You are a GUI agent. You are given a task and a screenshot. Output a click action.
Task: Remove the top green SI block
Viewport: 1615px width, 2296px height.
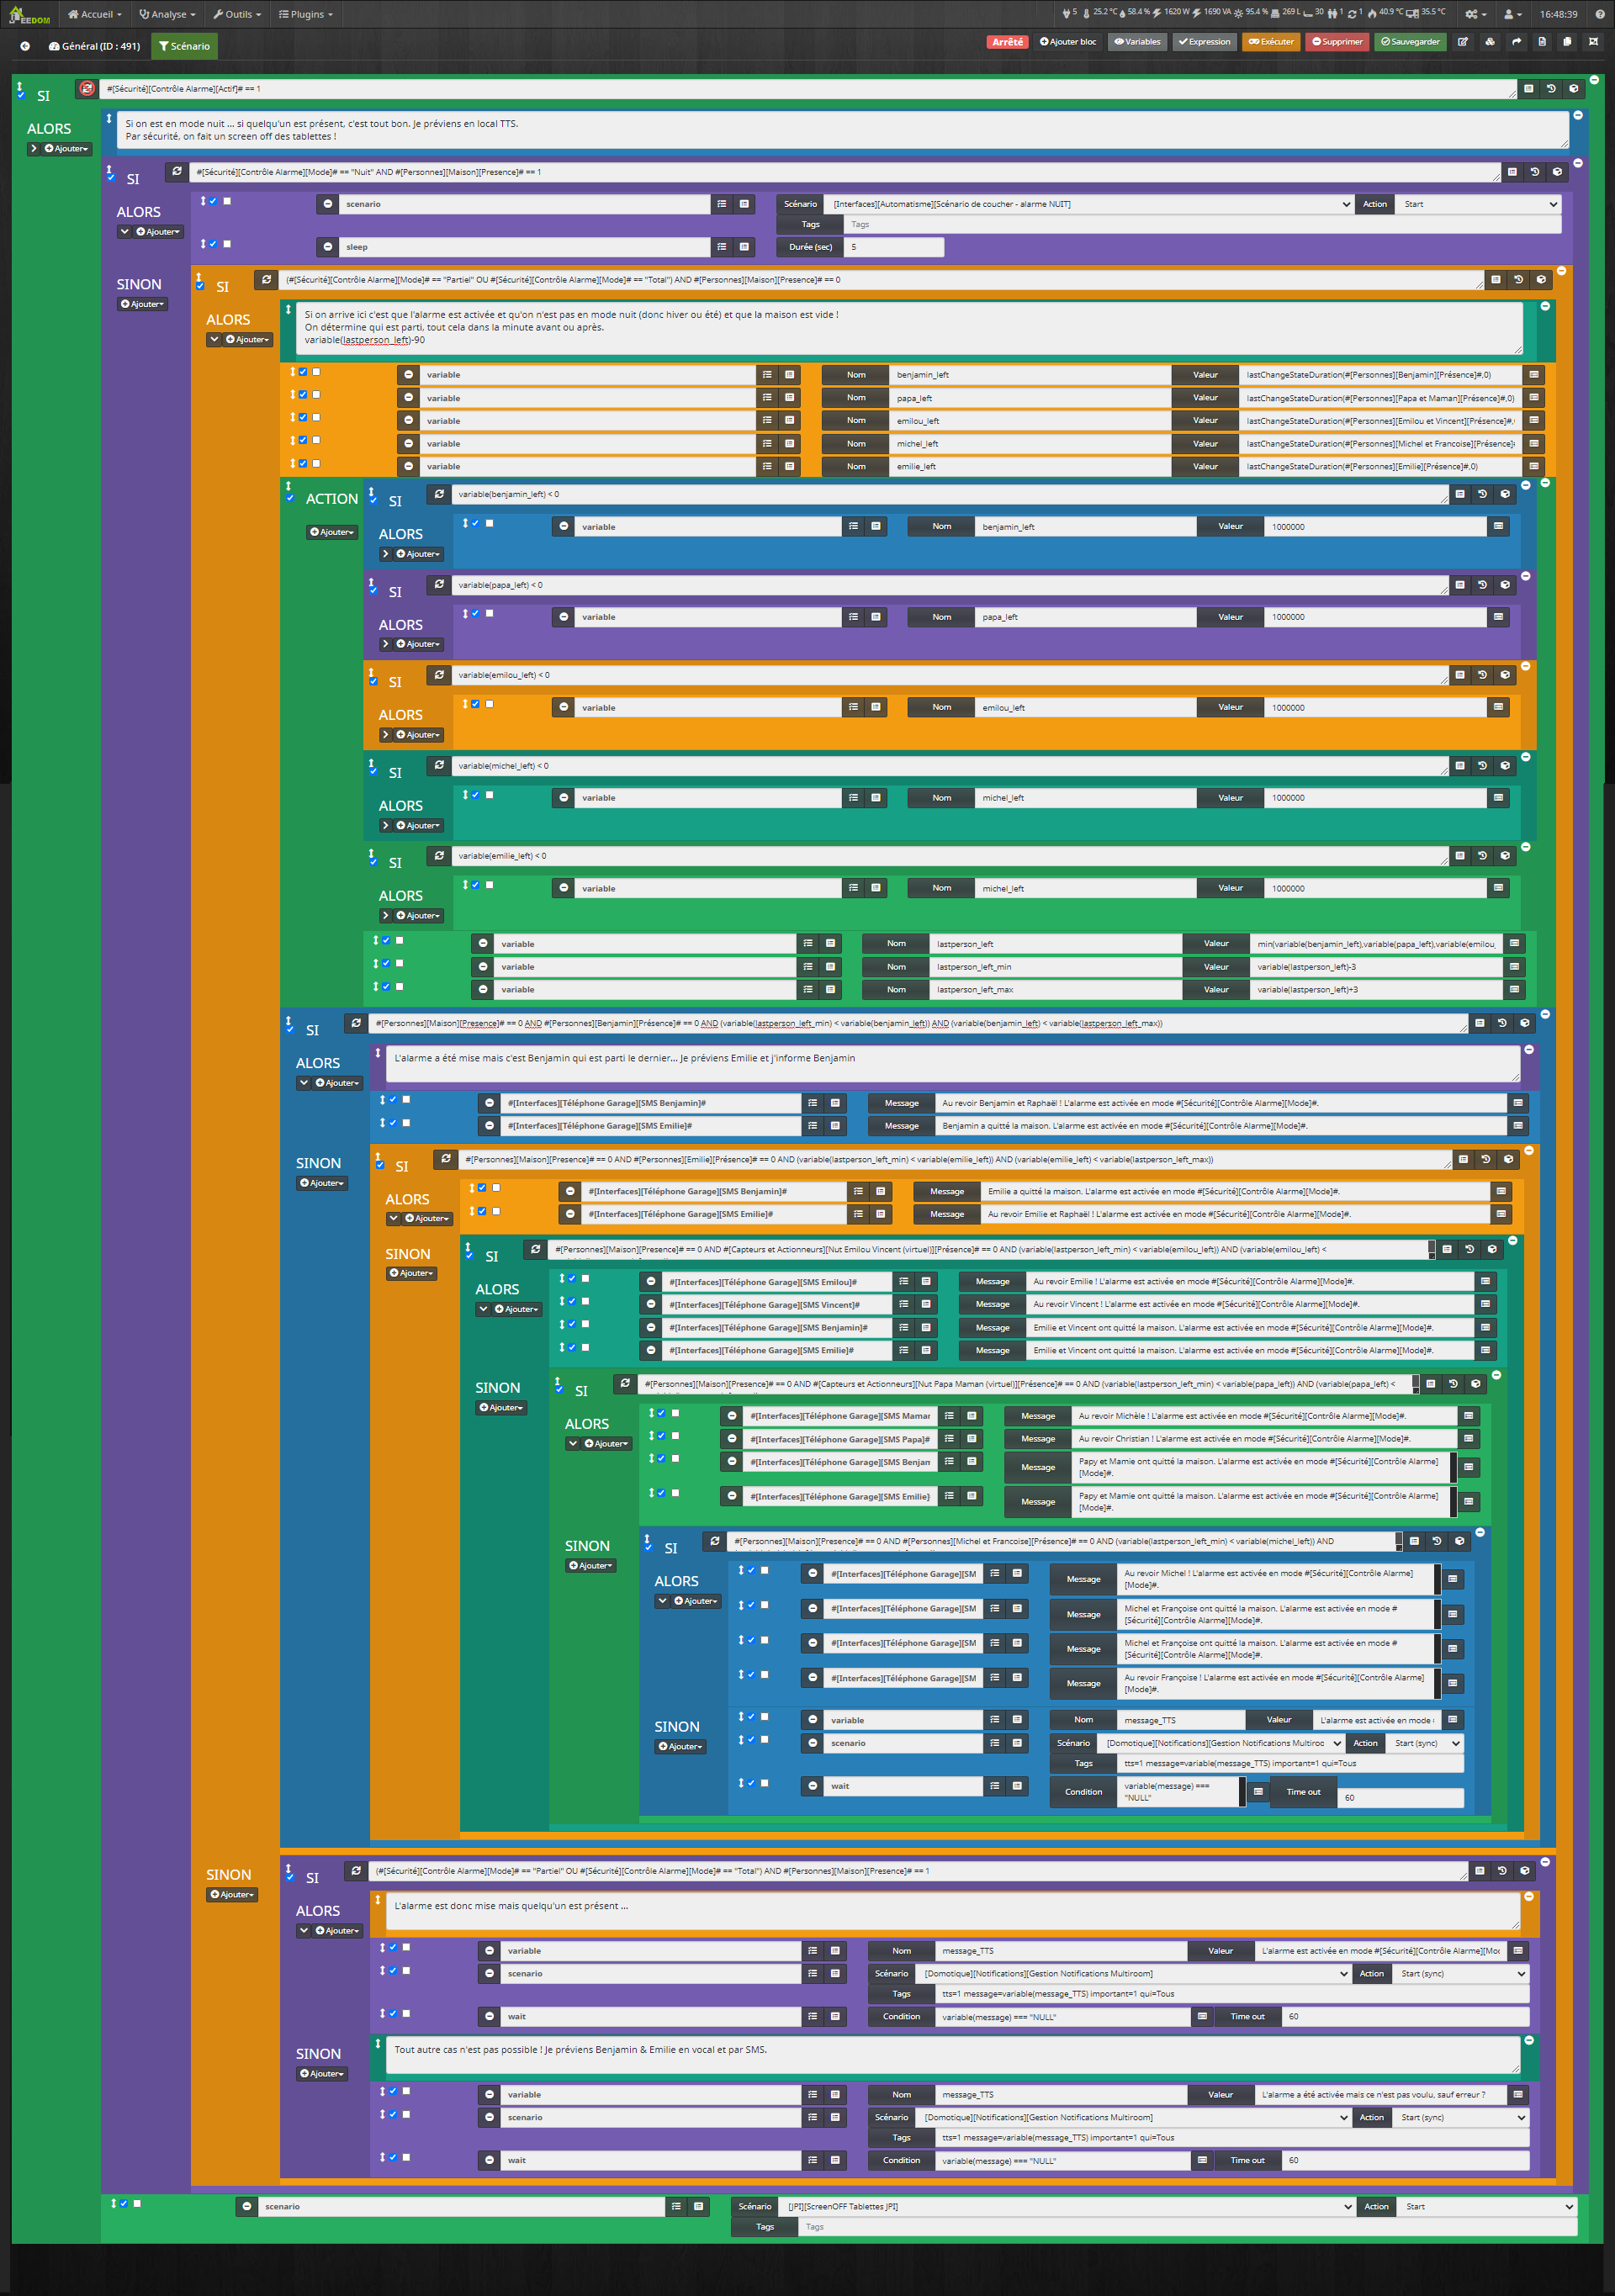tap(1595, 80)
